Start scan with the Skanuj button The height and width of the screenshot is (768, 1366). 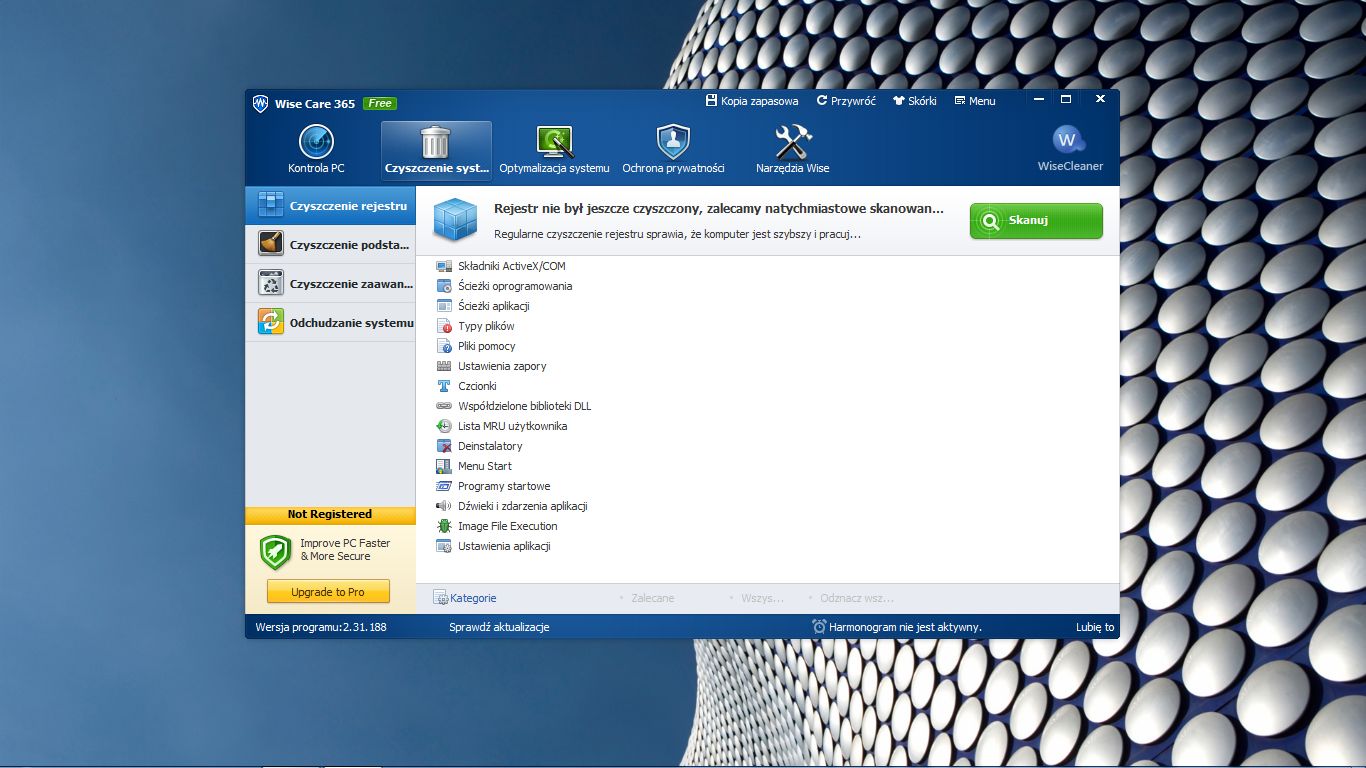(1036, 221)
